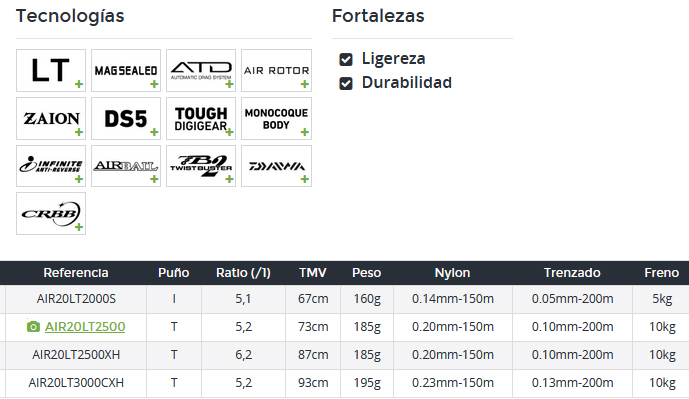Open the LT technology tile
Viewport: 689px width, 399px height.
51,70
